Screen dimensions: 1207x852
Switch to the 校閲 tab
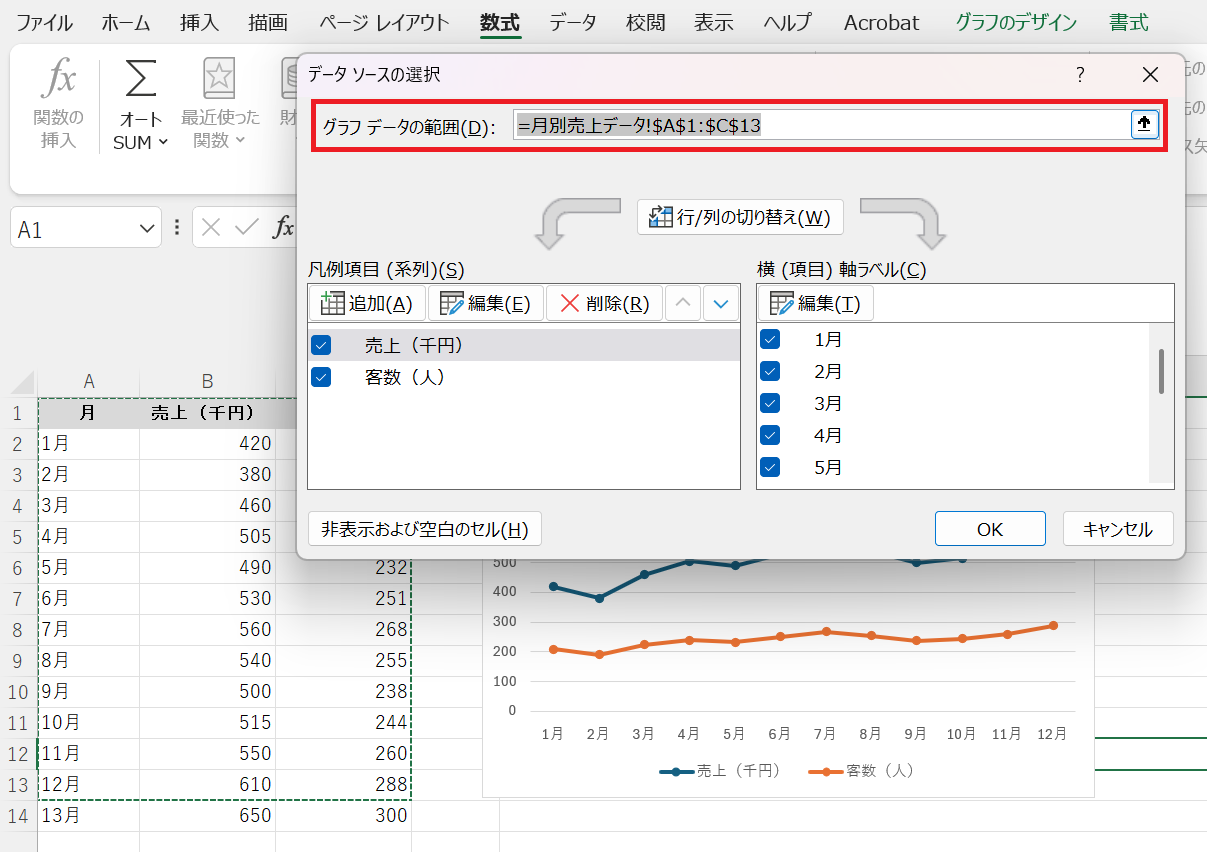[x=646, y=22]
